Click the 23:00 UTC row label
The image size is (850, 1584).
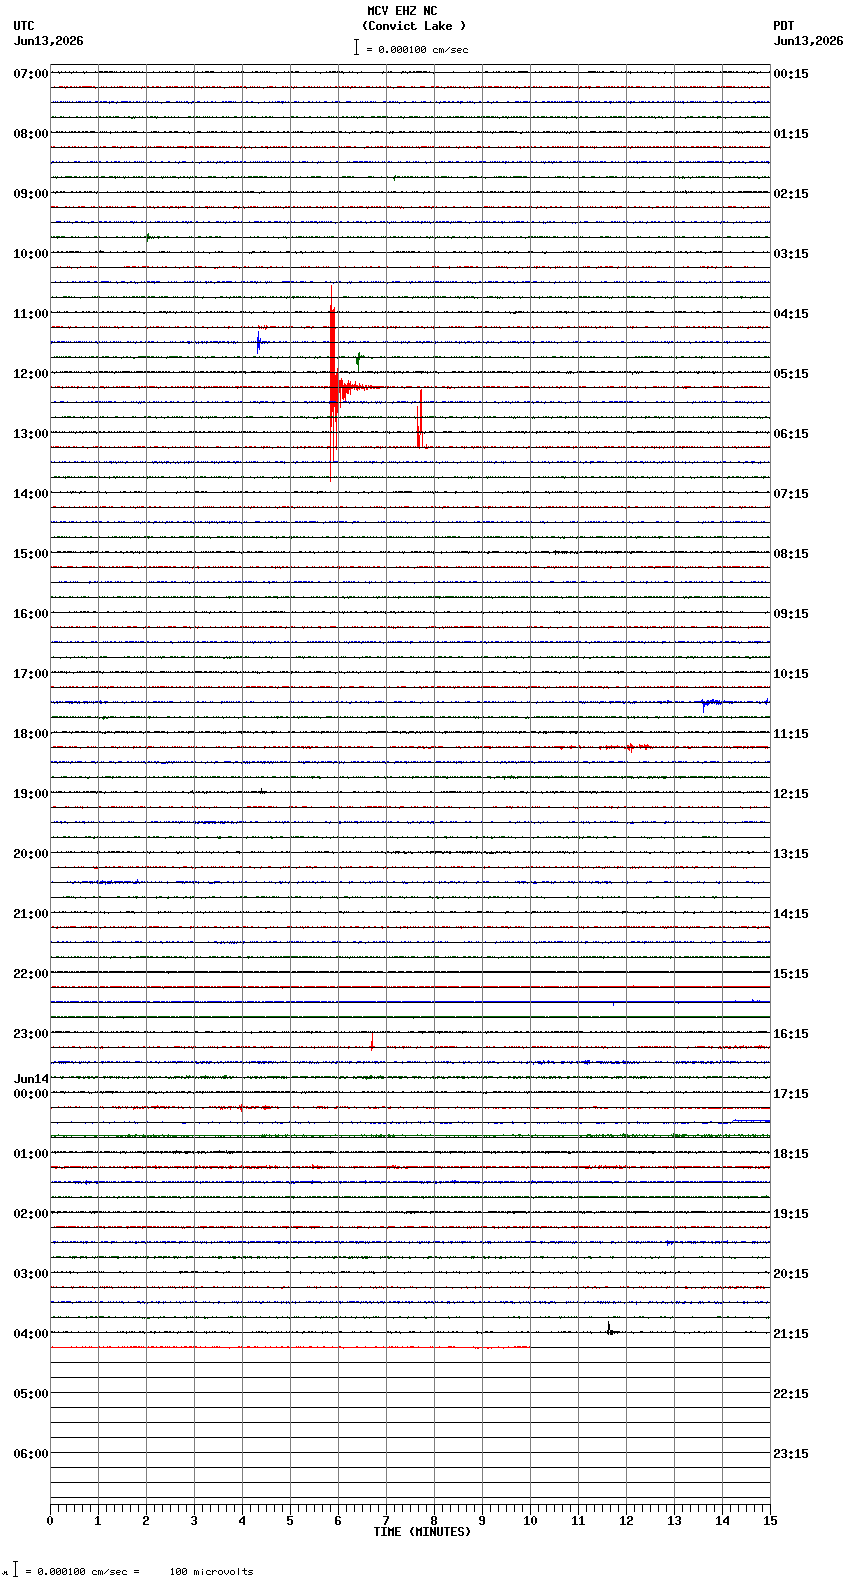pos(31,1034)
